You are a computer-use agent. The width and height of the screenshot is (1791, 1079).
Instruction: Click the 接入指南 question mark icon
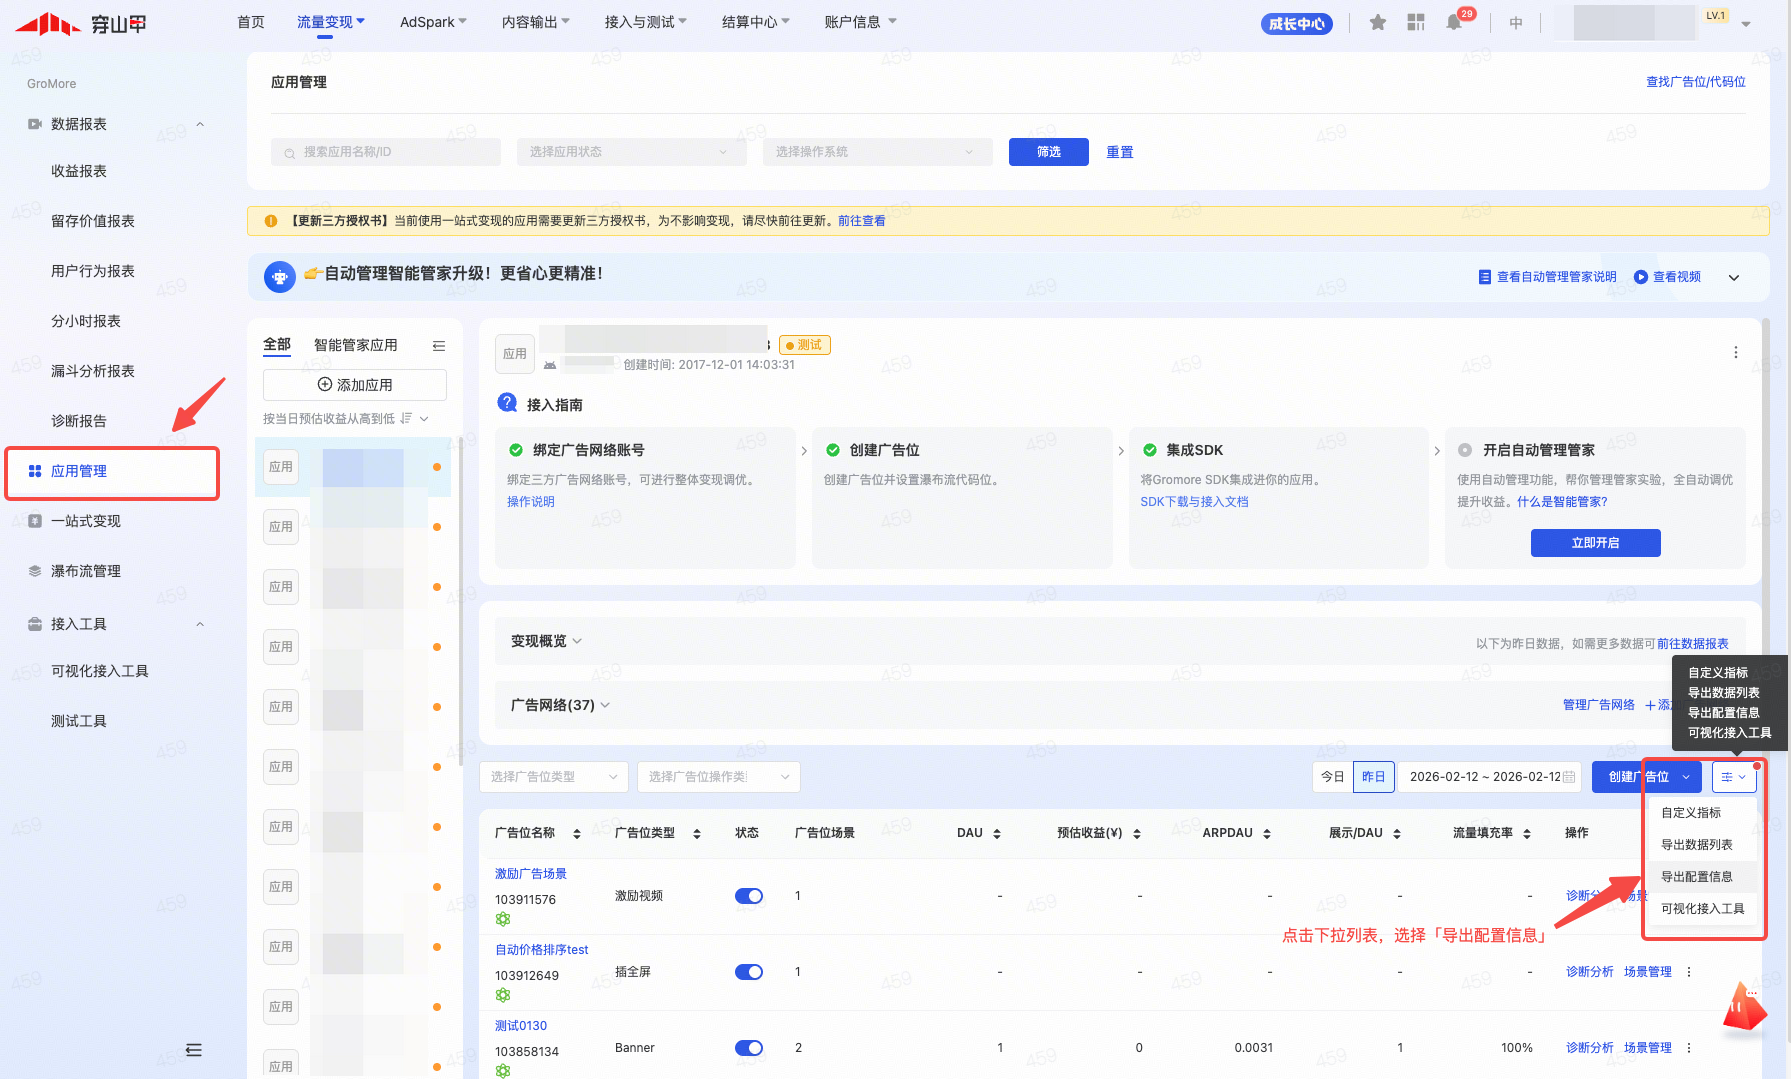pyautogui.click(x=507, y=403)
